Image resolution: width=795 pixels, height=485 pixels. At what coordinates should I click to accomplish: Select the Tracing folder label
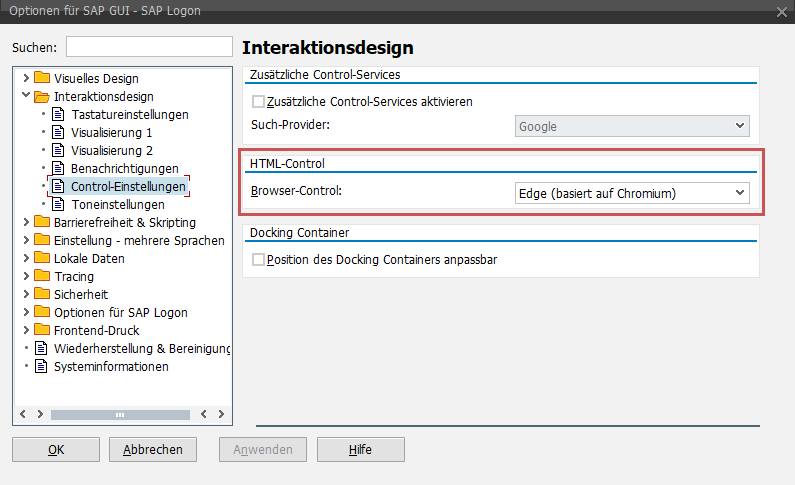point(74,277)
